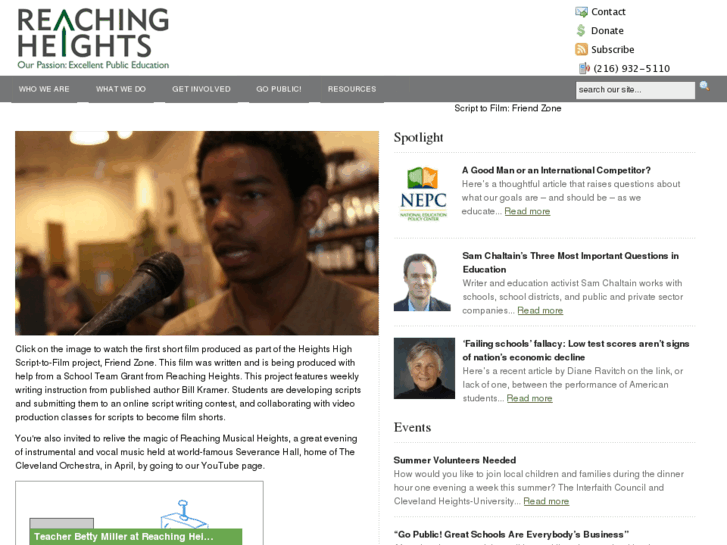Open the Summer Volunteers Needed event
Screen dimensions: 727x545
454,460
